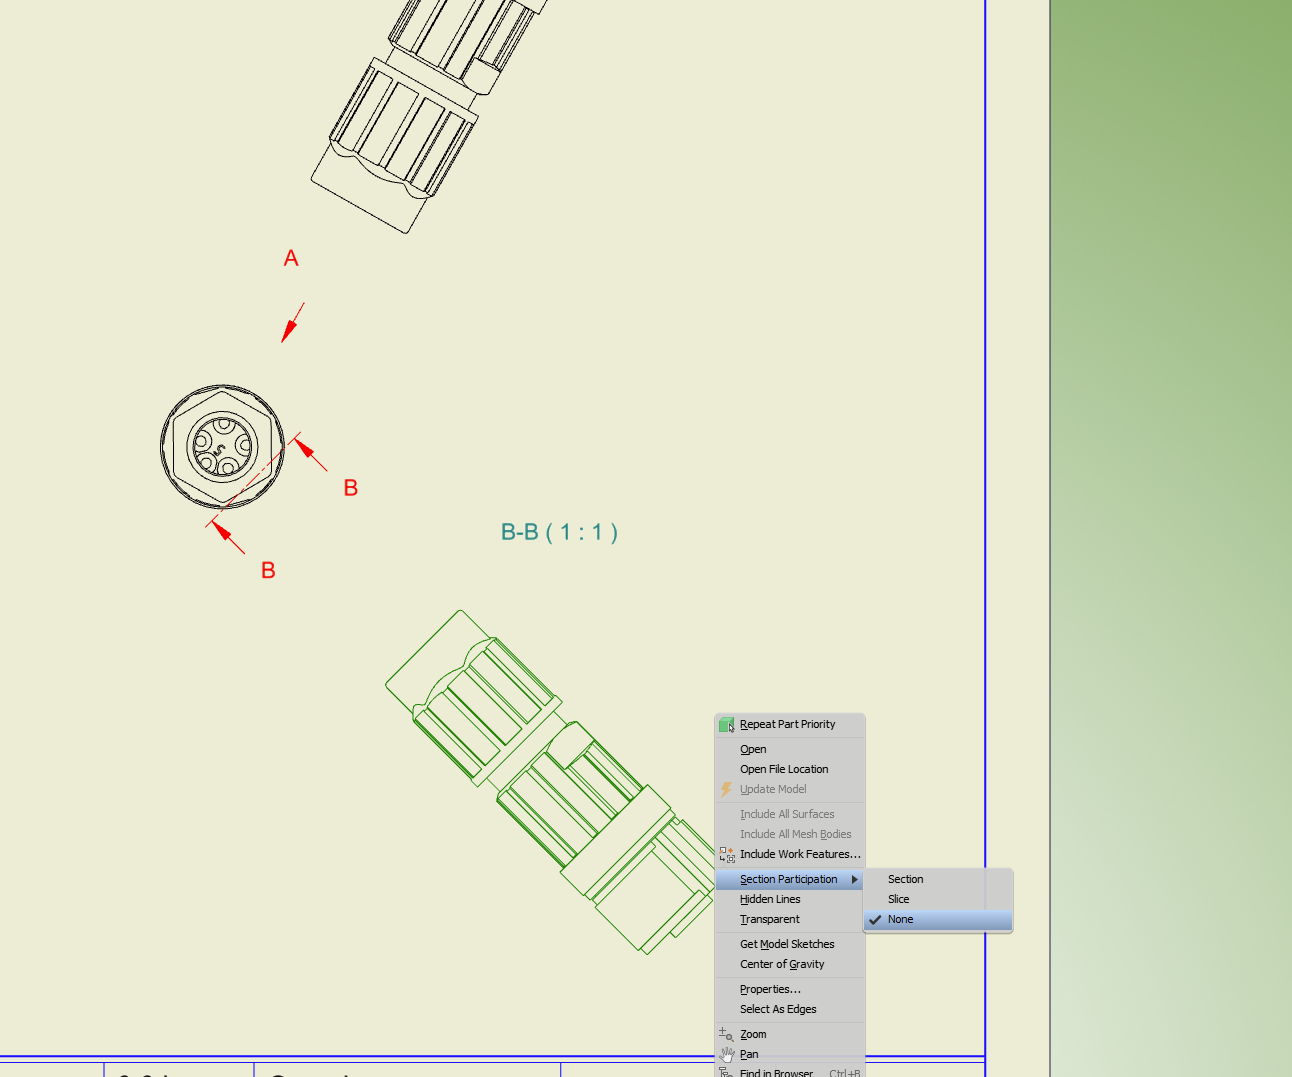Click Get Model Sketches
The width and height of the screenshot is (1292, 1077).
pos(787,944)
